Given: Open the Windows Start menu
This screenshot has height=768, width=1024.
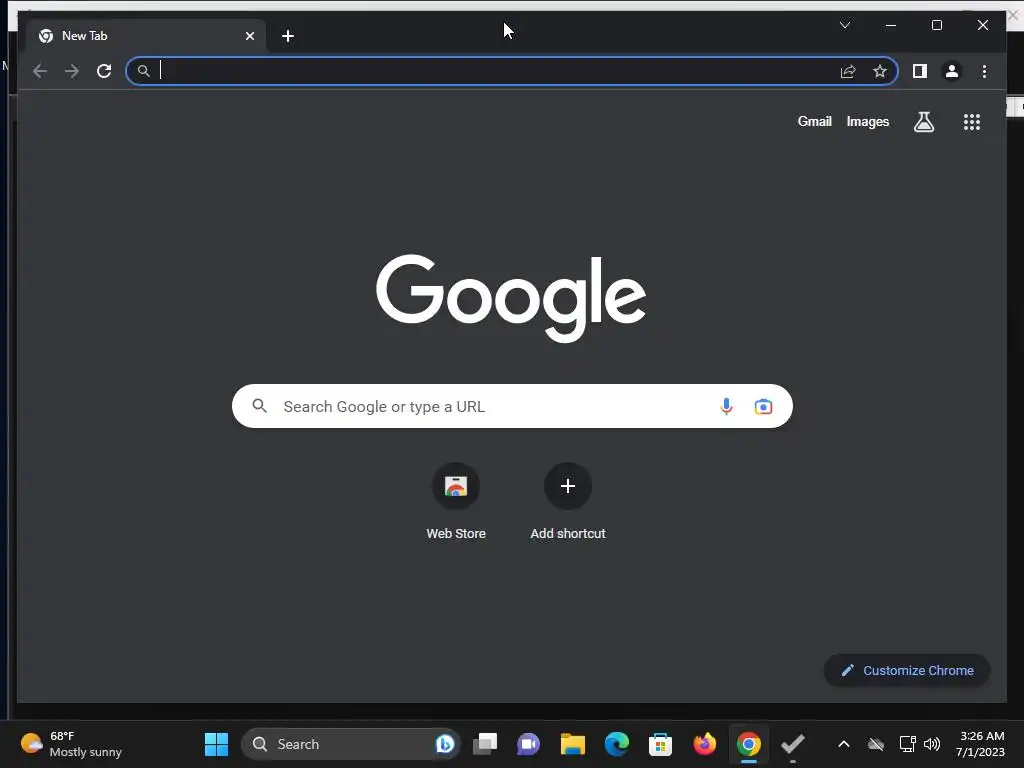Looking at the screenshot, I should click(216, 744).
